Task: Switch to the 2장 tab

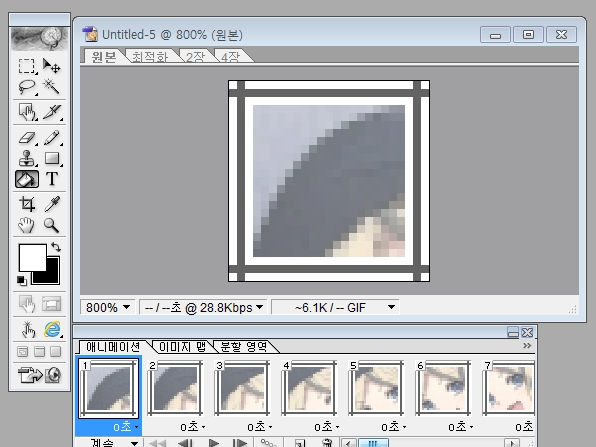Action: point(195,57)
